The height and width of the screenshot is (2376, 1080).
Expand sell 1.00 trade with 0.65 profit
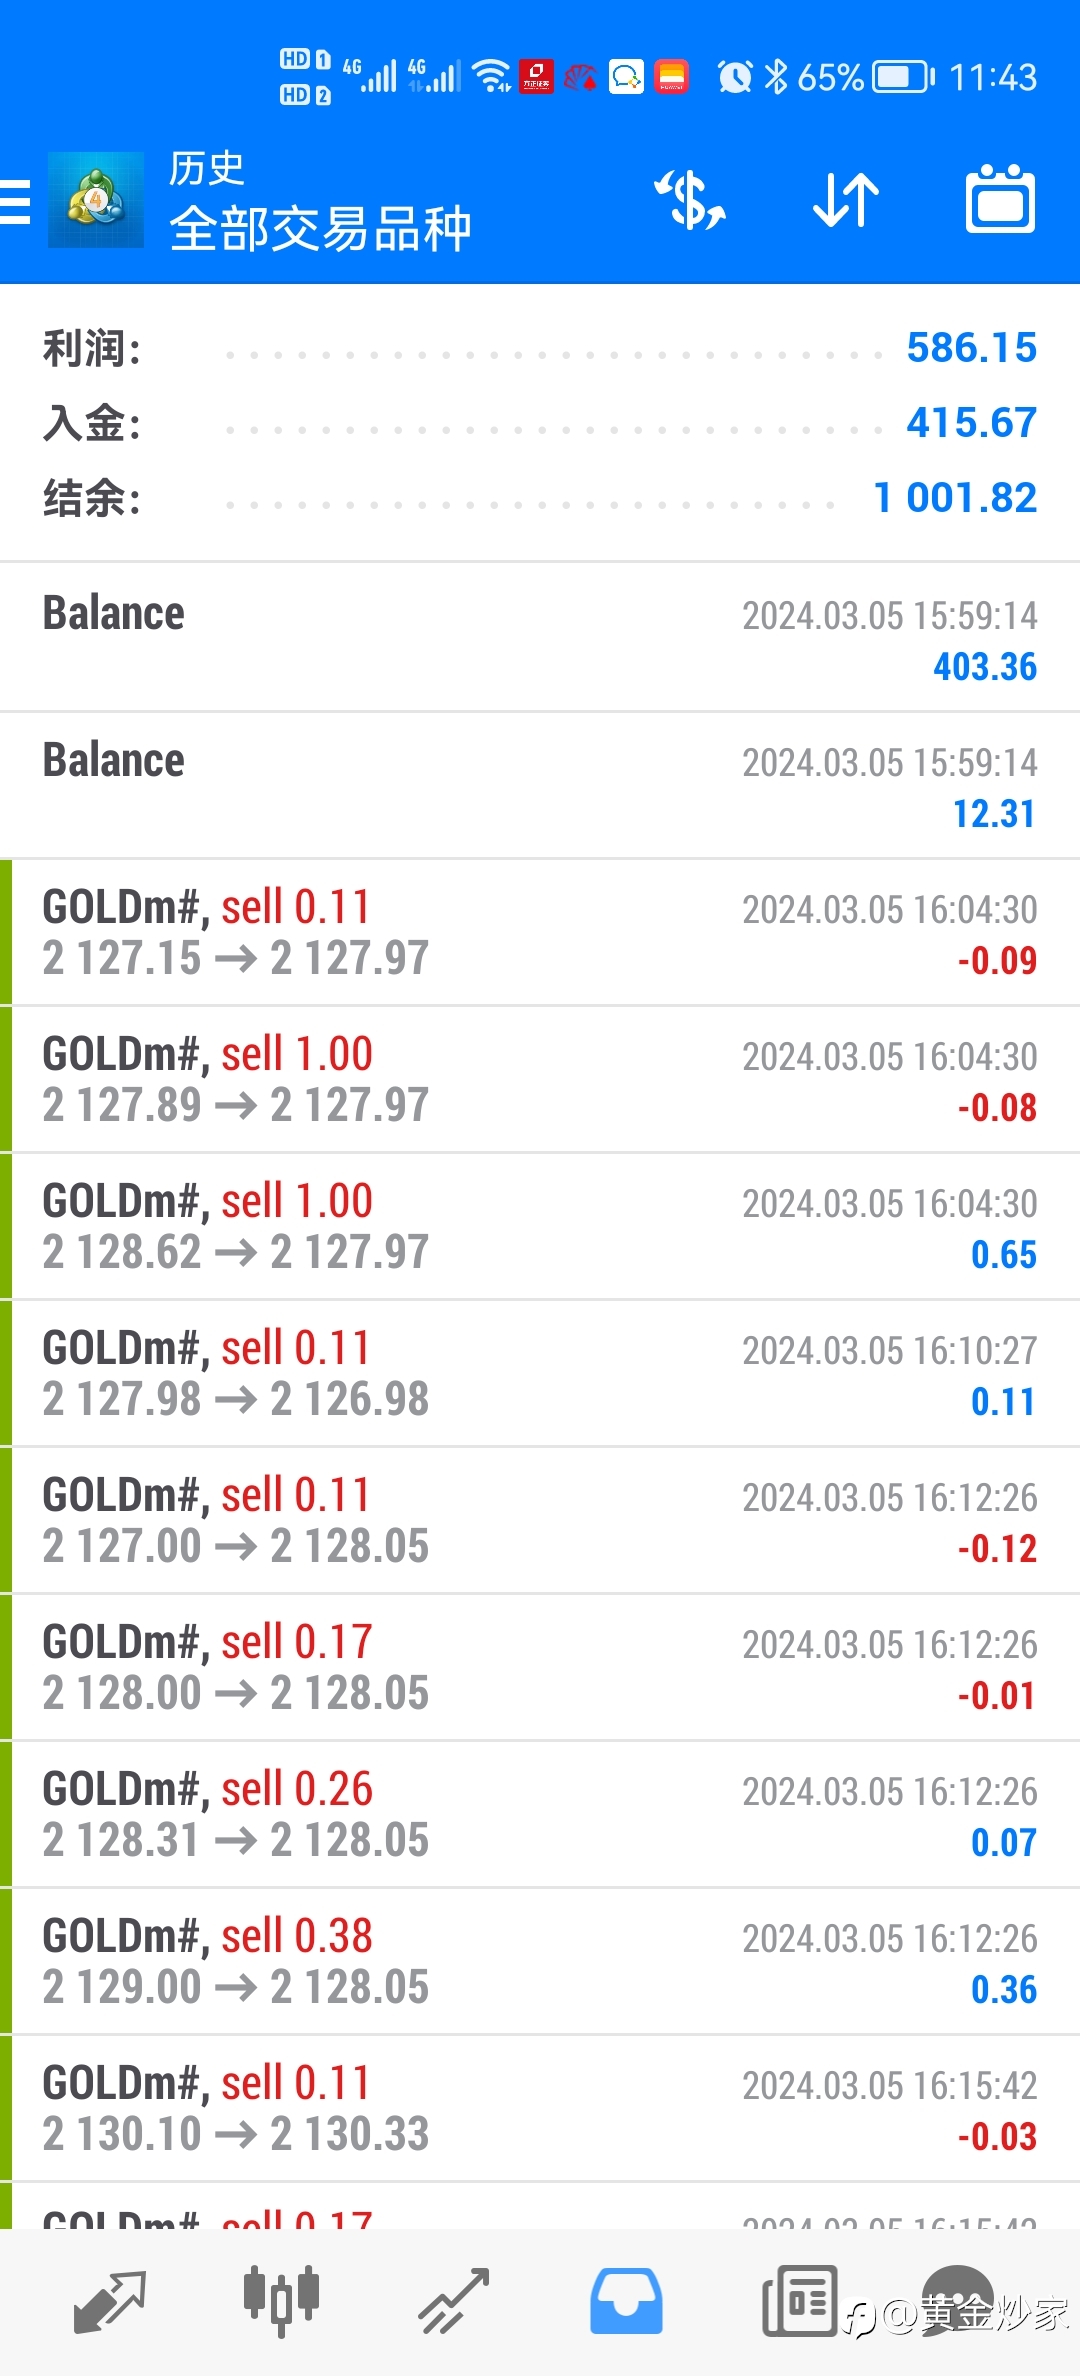point(540,1226)
